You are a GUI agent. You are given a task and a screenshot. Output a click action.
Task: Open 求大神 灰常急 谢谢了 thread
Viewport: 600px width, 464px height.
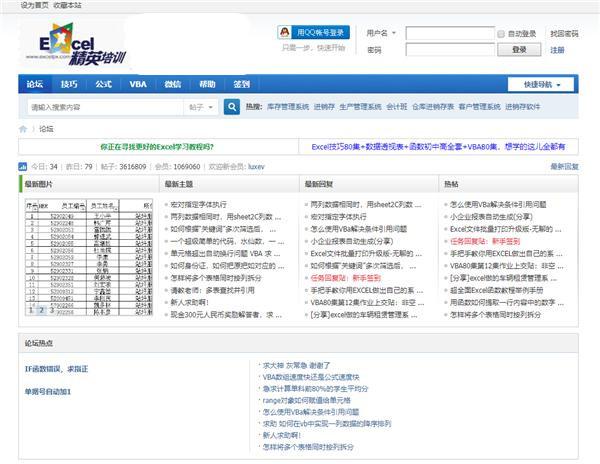(x=296, y=366)
